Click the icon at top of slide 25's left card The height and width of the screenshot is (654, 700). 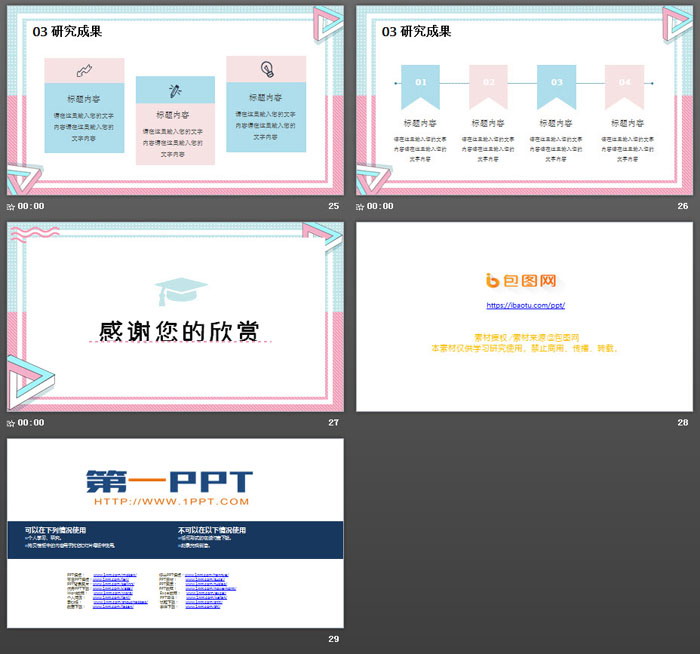click(84, 71)
